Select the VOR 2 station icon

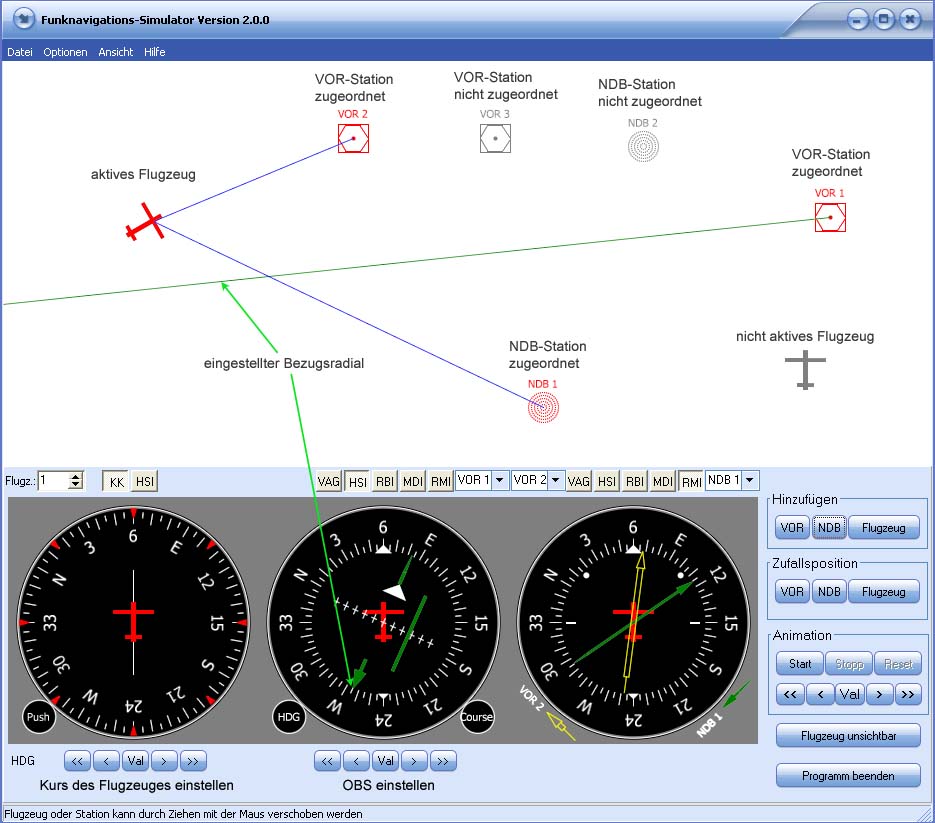point(353,138)
